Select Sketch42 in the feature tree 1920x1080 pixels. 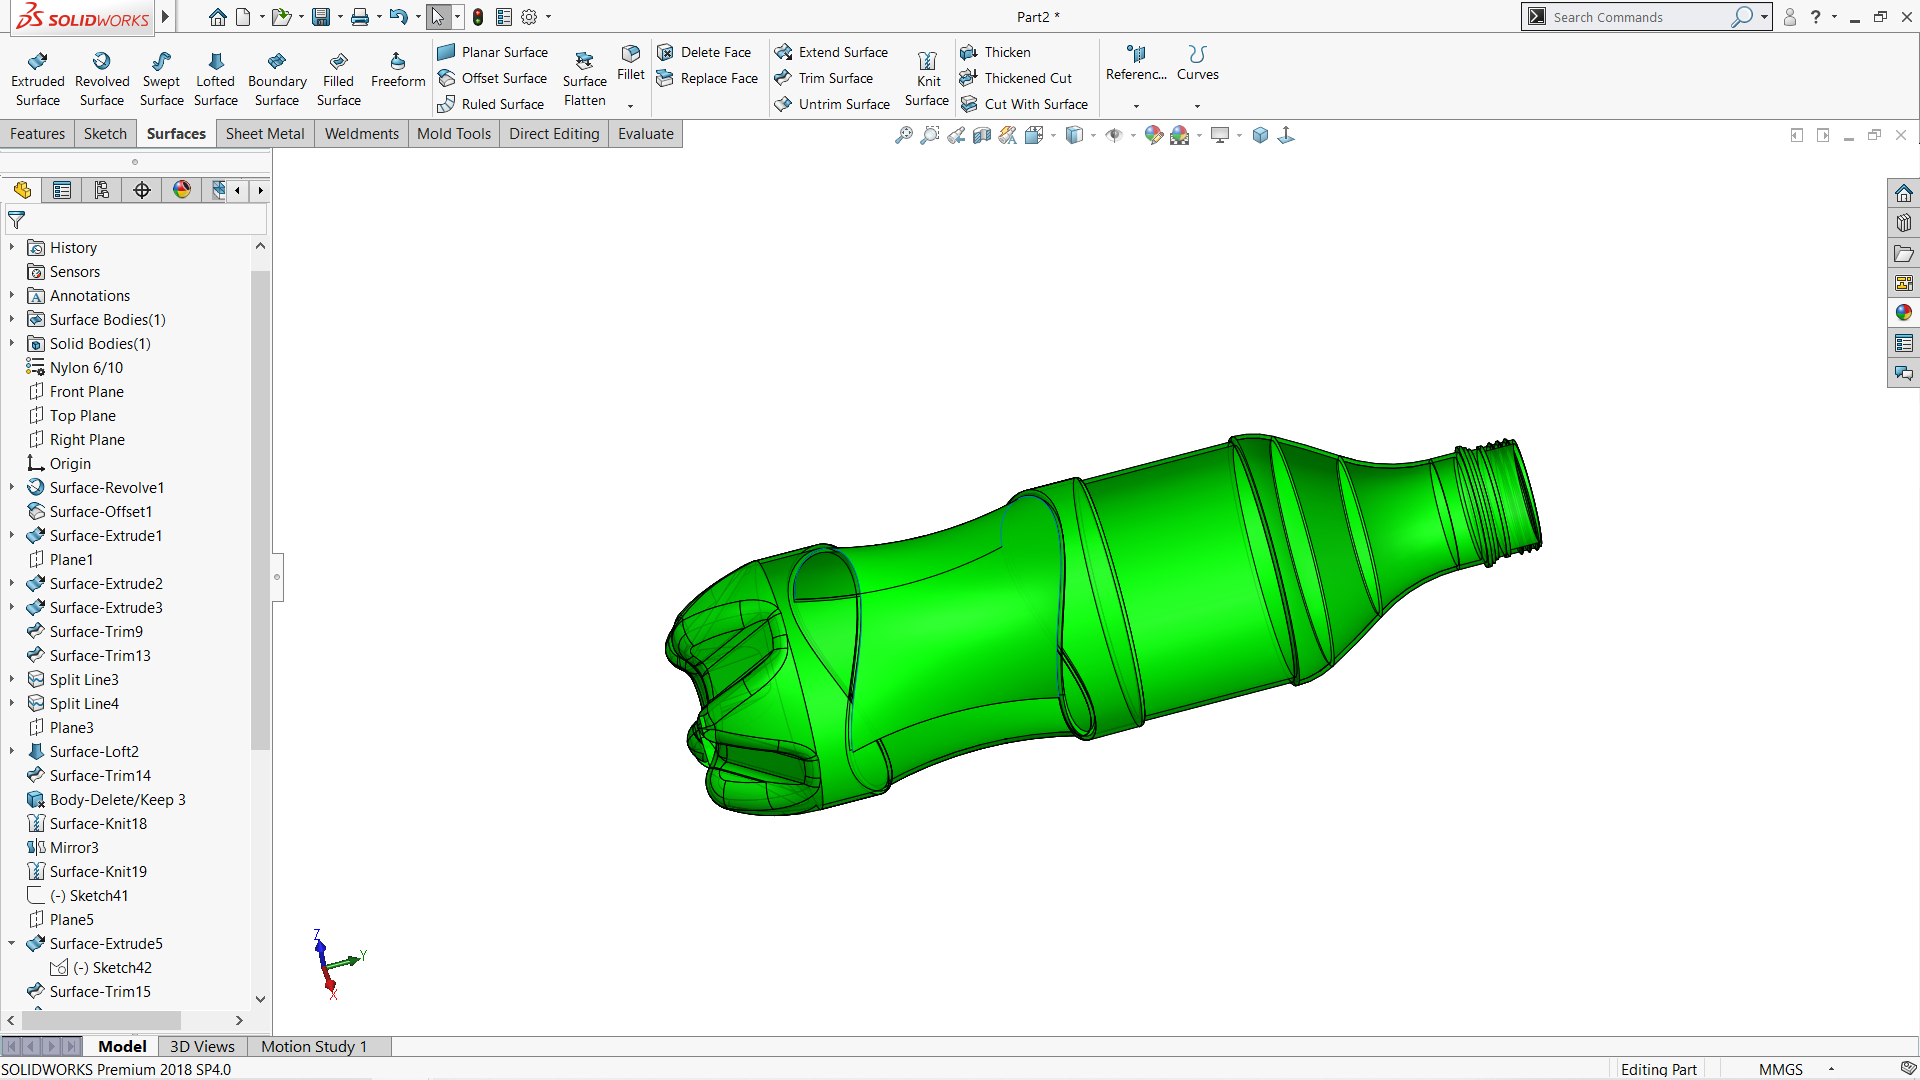(111, 967)
